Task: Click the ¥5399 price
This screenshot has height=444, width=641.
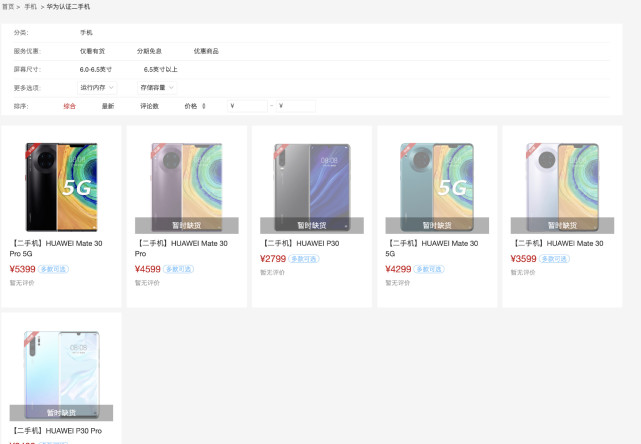Action: click(x=22, y=269)
